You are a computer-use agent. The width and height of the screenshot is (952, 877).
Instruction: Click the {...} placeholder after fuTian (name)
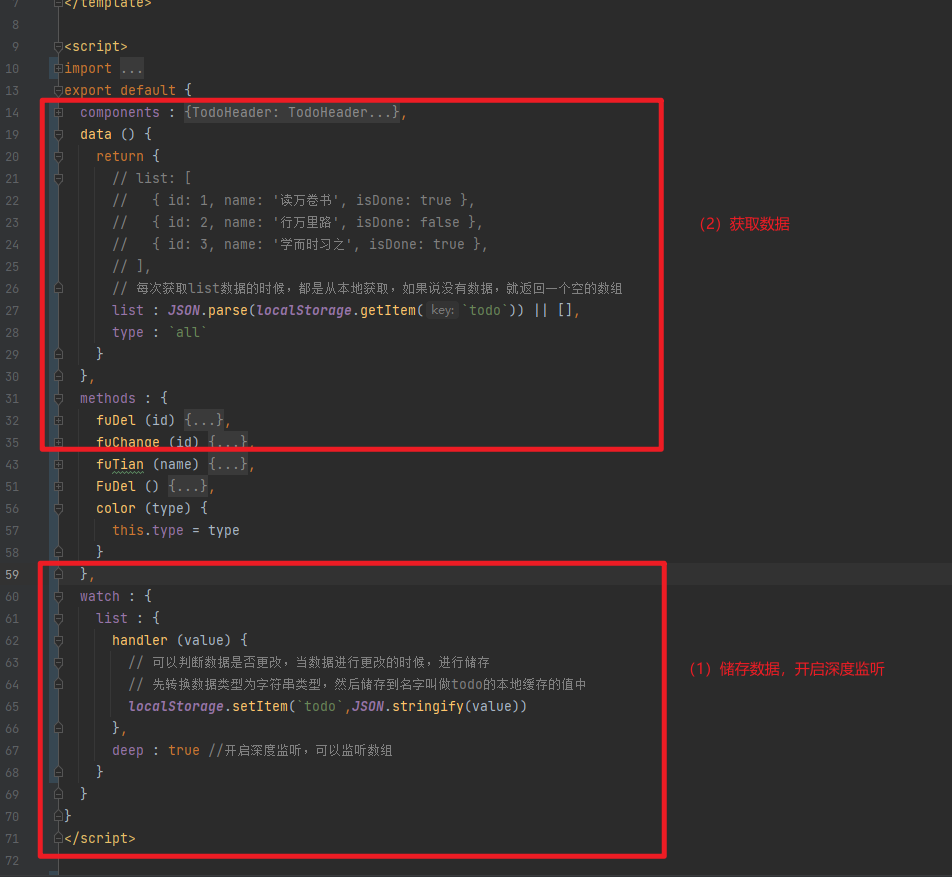point(228,465)
